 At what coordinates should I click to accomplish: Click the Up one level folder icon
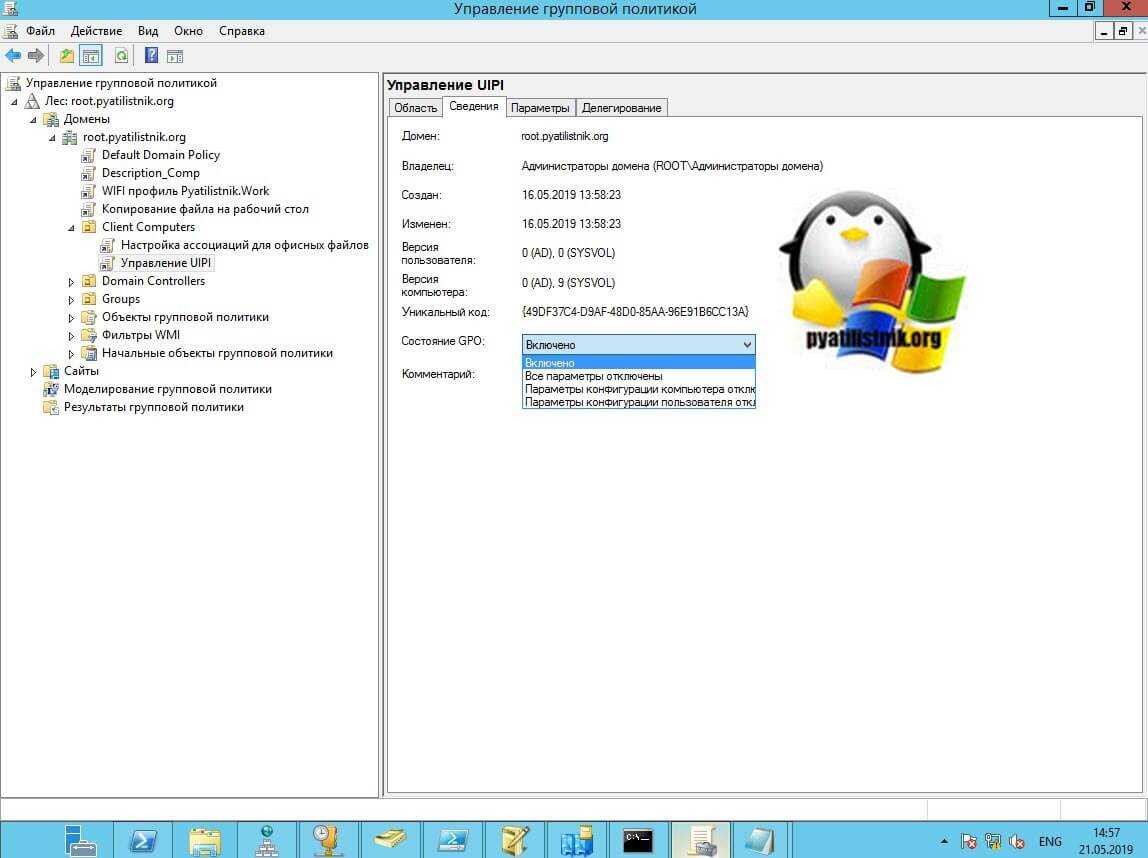(x=67, y=56)
